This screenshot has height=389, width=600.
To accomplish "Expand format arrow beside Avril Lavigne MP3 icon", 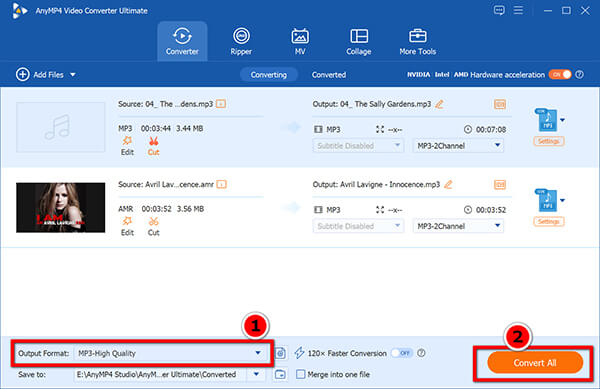I will (x=562, y=200).
